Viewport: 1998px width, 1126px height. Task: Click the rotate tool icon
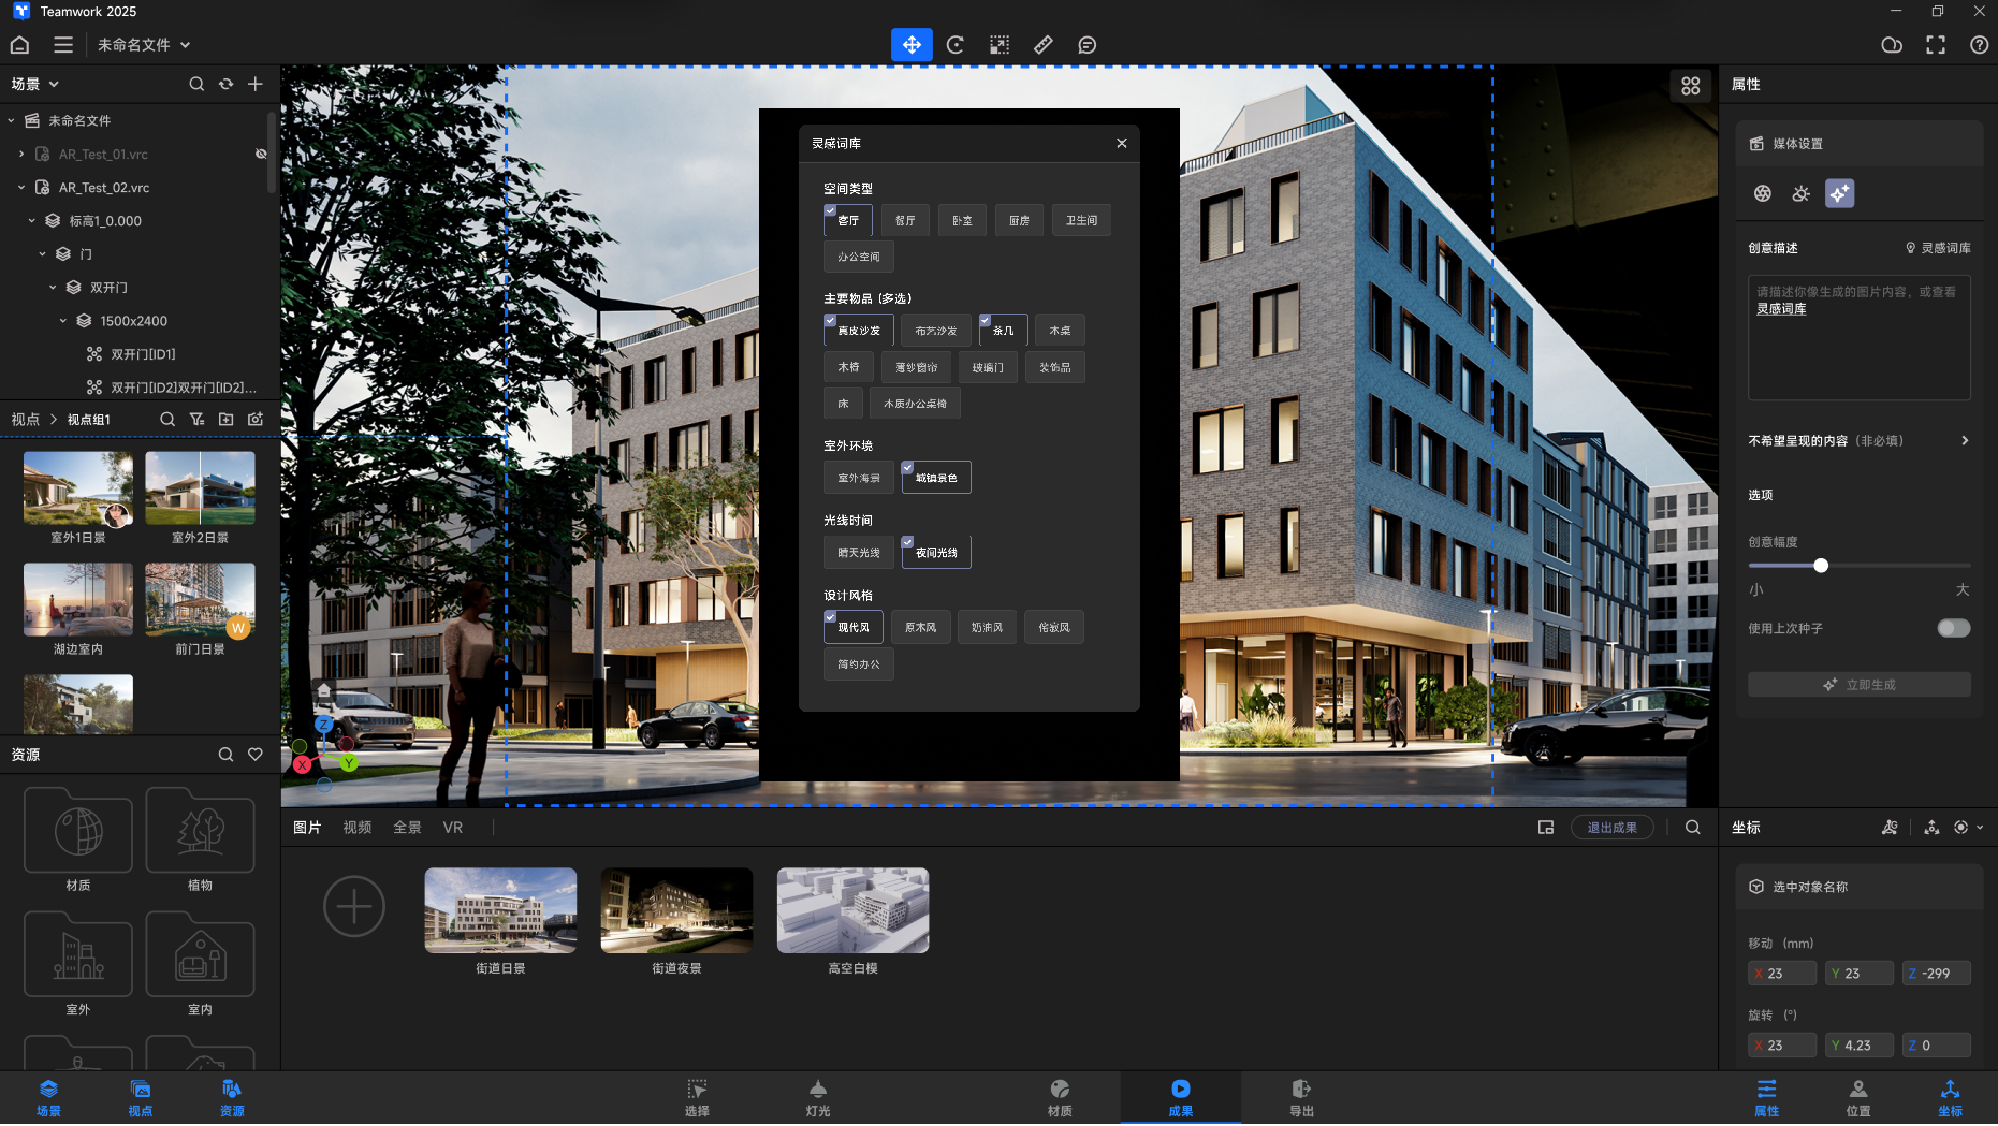[955, 45]
